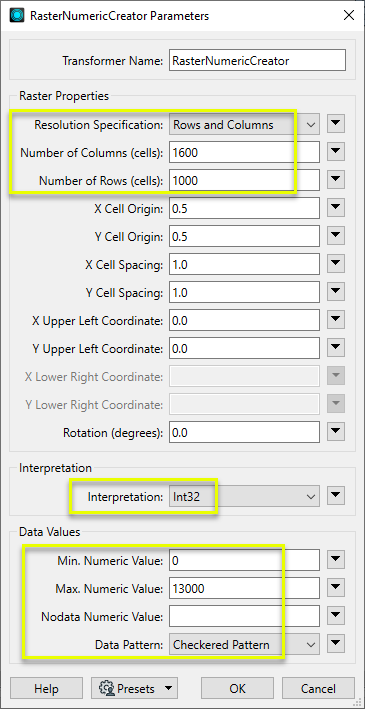Open Help for RasterNumericCreator
The image size is (365, 709).
tap(46, 689)
